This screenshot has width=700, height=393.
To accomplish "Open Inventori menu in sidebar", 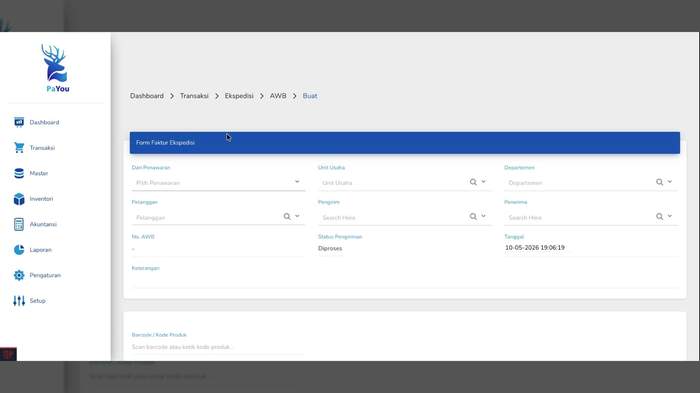I will pyautogui.click(x=41, y=199).
